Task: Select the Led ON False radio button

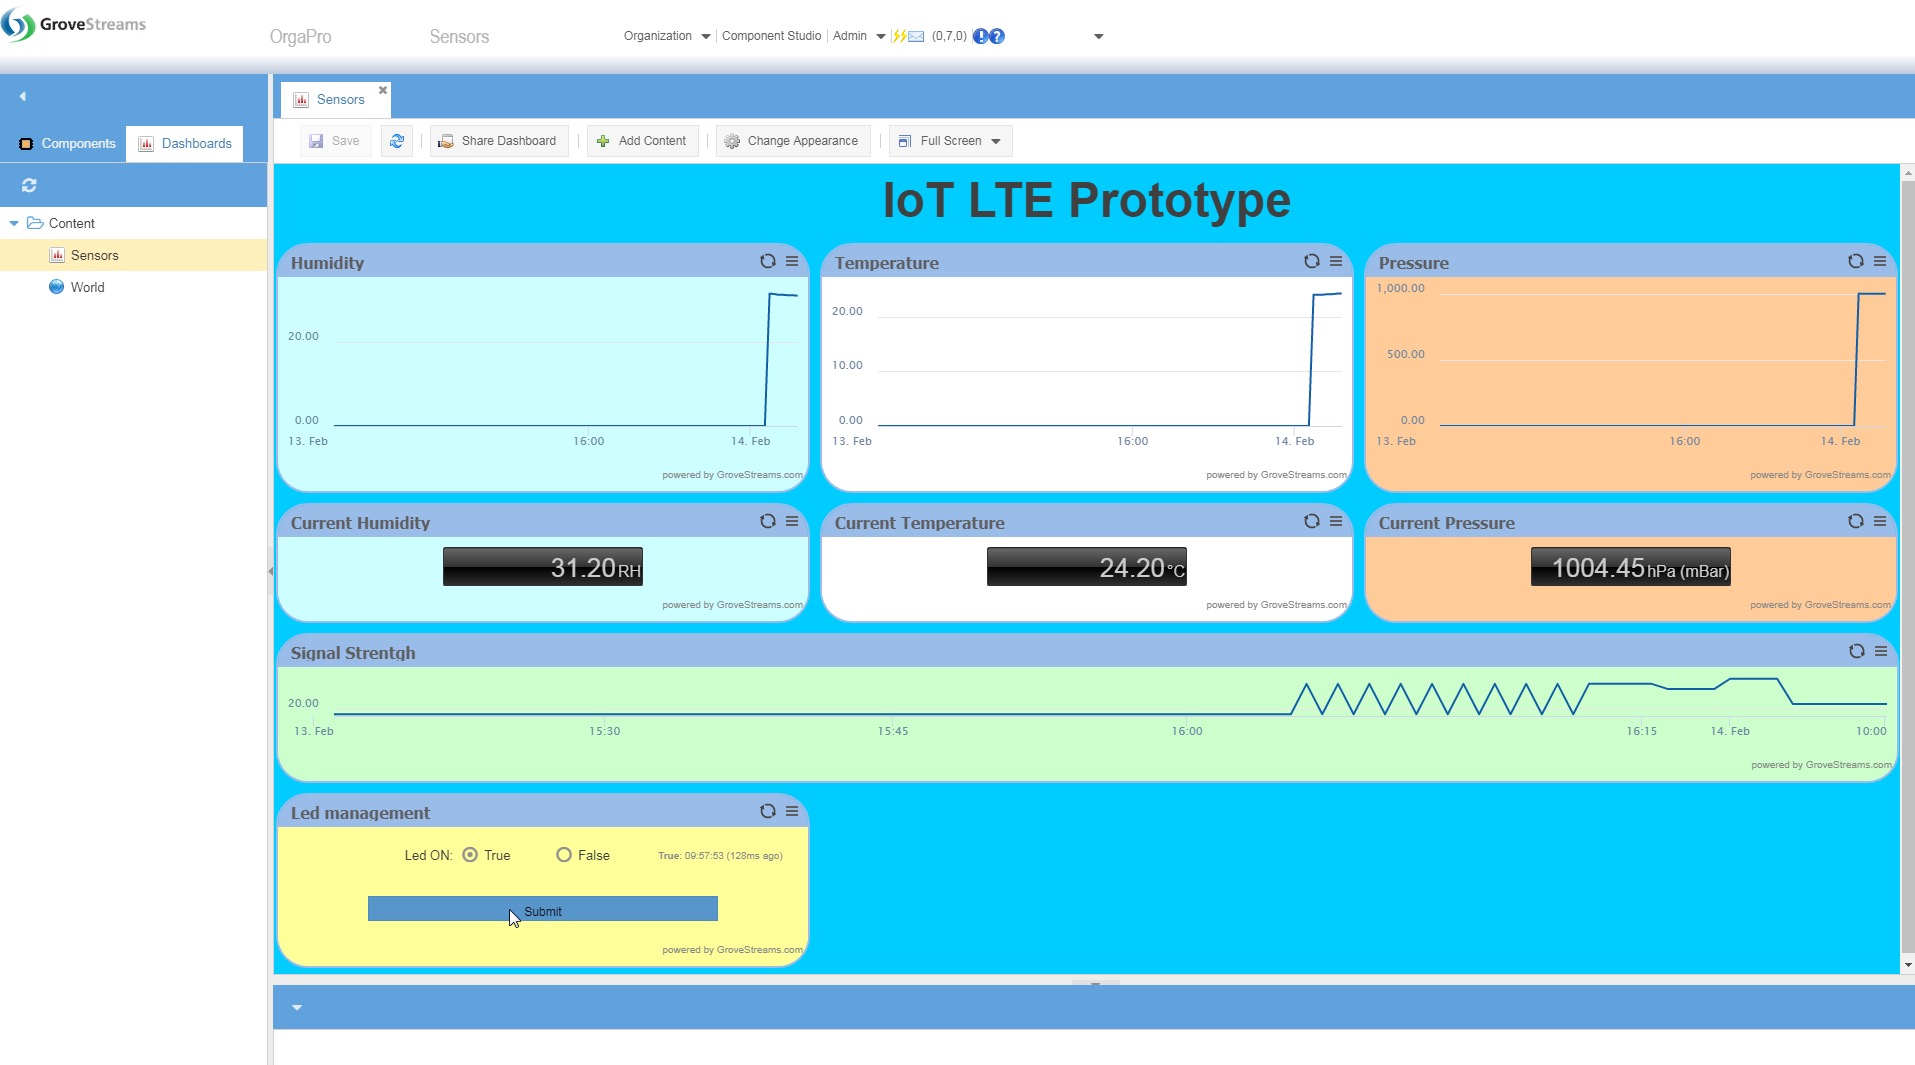Action: (564, 855)
